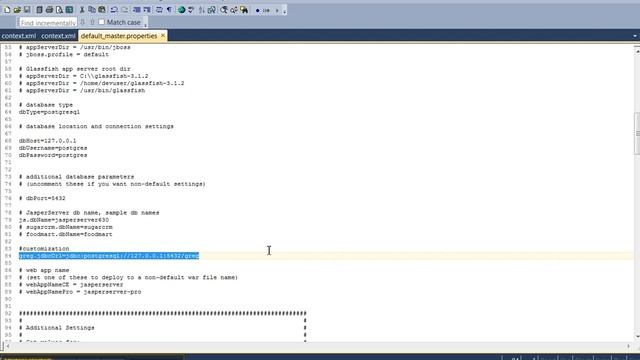
Task: Click # additional database parameters line
Action: (x=76, y=177)
